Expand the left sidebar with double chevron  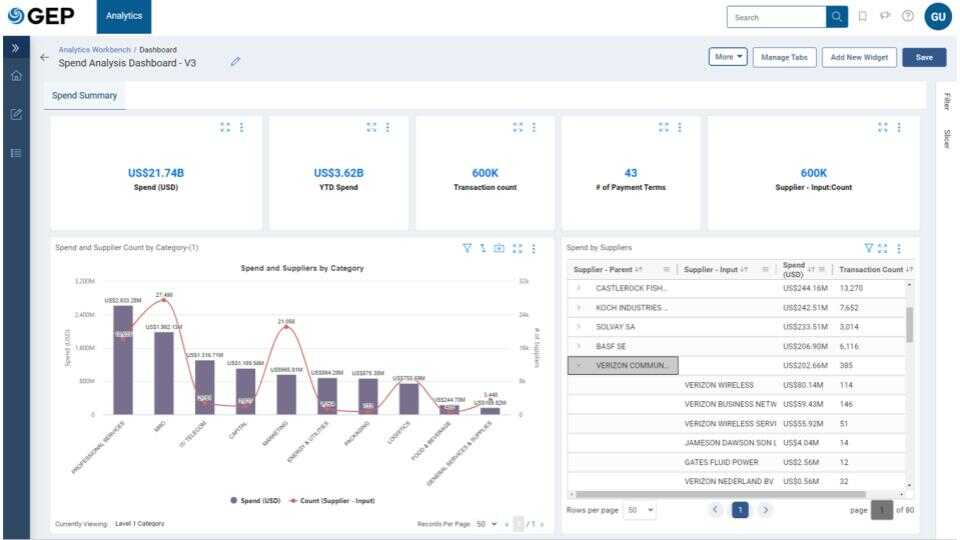(x=16, y=48)
